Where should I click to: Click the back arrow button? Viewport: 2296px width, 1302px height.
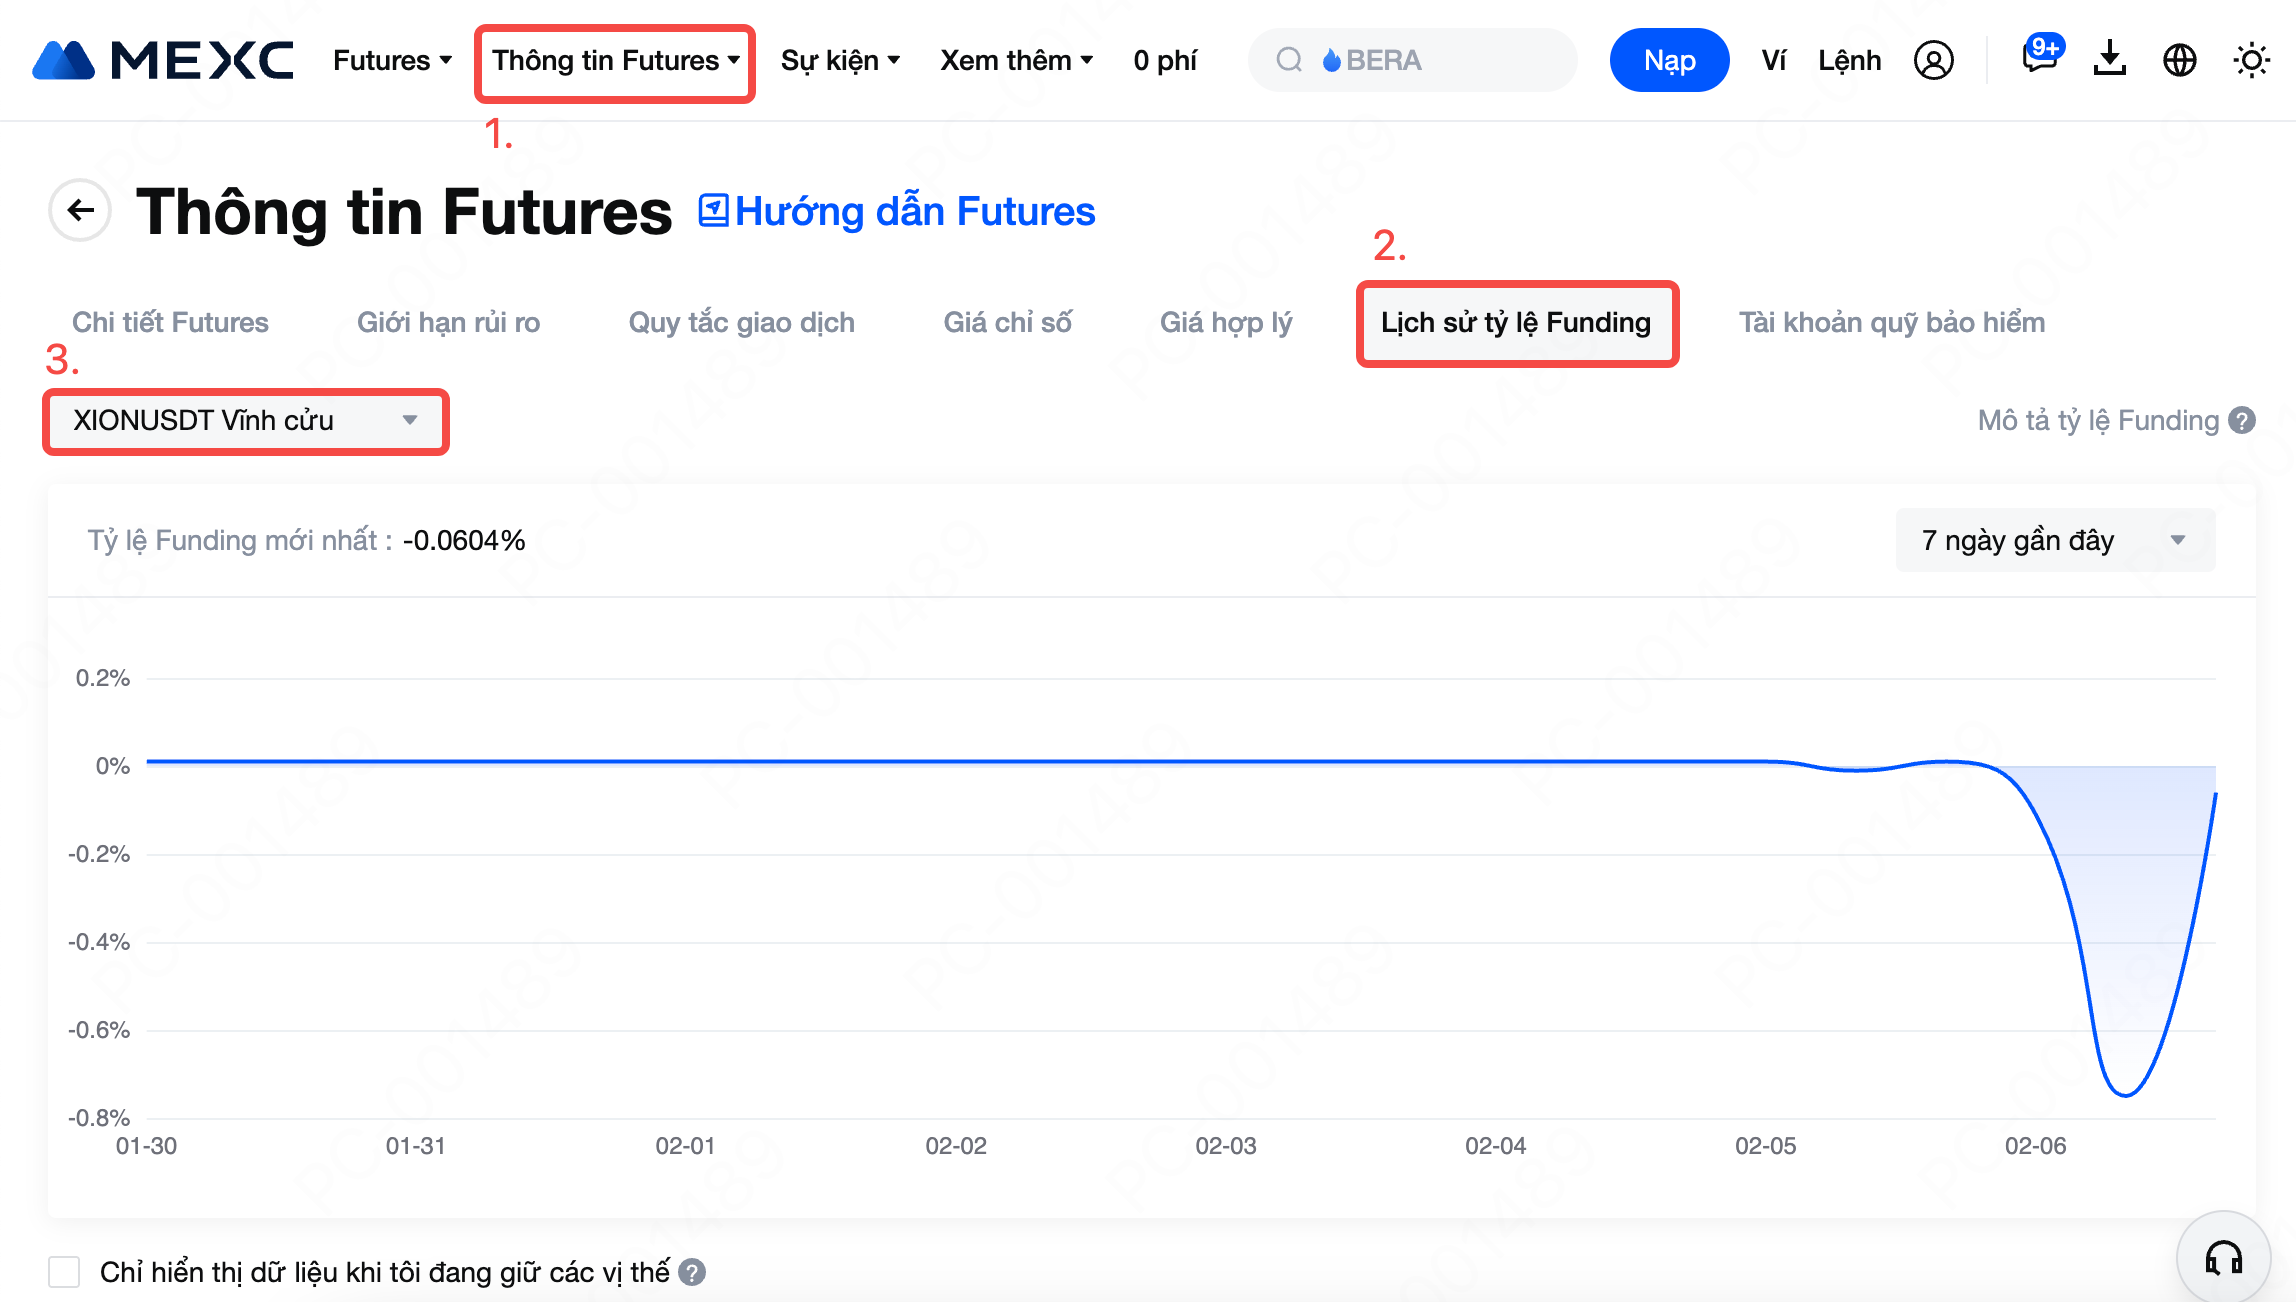pos(80,210)
